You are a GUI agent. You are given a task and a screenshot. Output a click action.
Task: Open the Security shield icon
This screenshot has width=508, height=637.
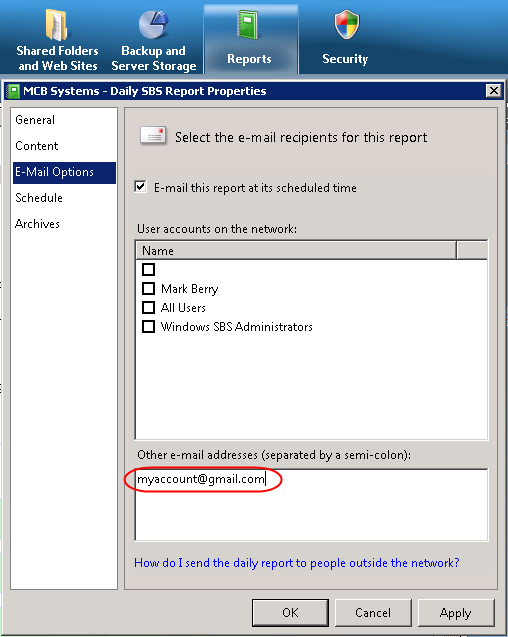tap(347, 25)
